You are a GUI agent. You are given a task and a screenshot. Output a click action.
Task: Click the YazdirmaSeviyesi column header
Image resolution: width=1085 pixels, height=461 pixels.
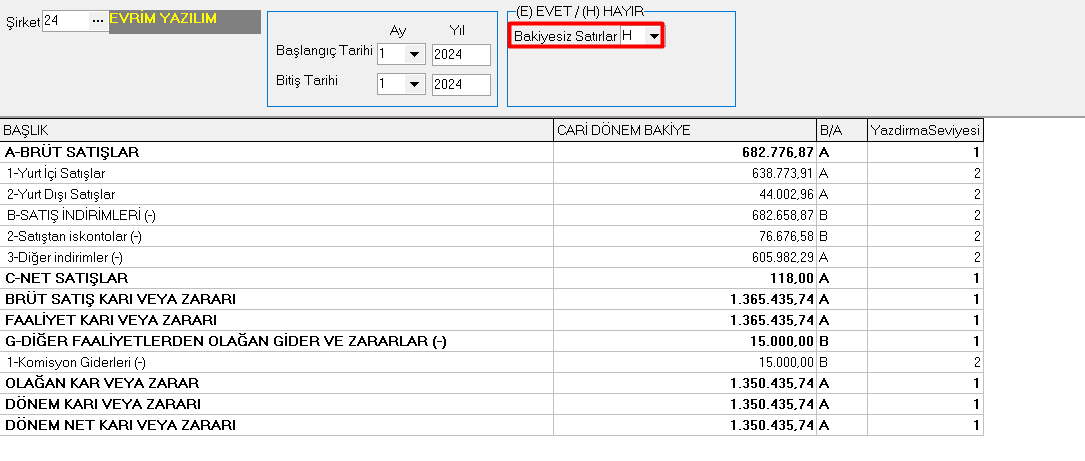pos(925,130)
